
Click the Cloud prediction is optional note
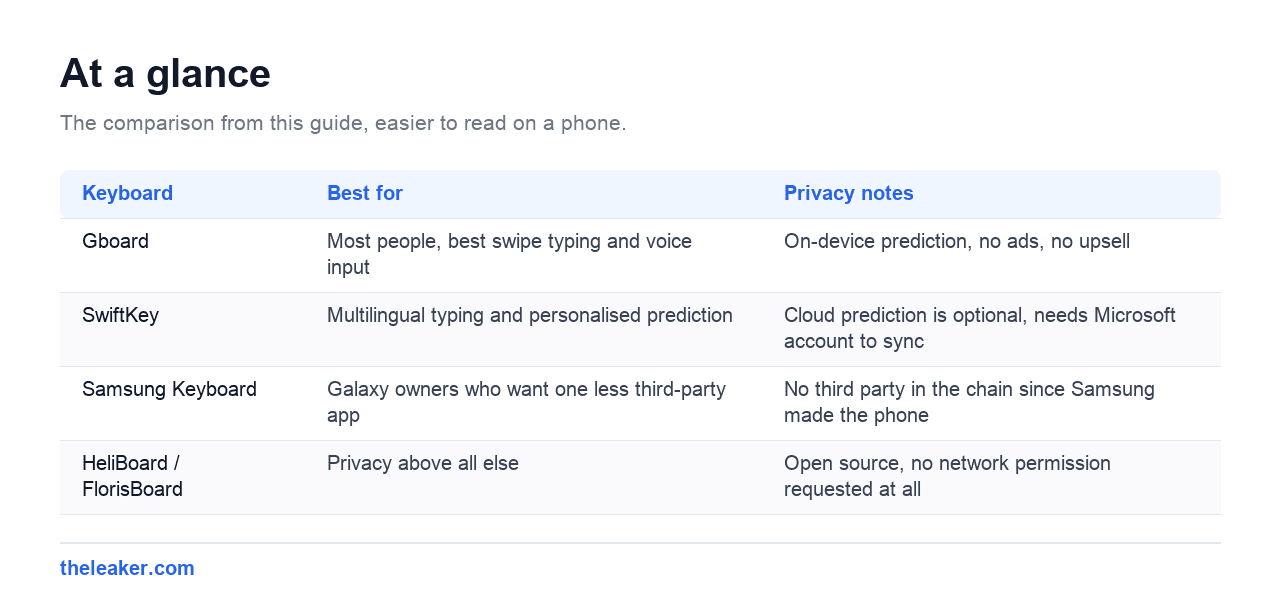coord(980,328)
